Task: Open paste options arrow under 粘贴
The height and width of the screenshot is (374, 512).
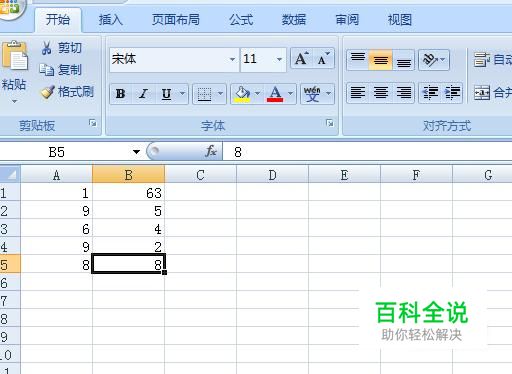Action: pyautogui.click(x=14, y=101)
